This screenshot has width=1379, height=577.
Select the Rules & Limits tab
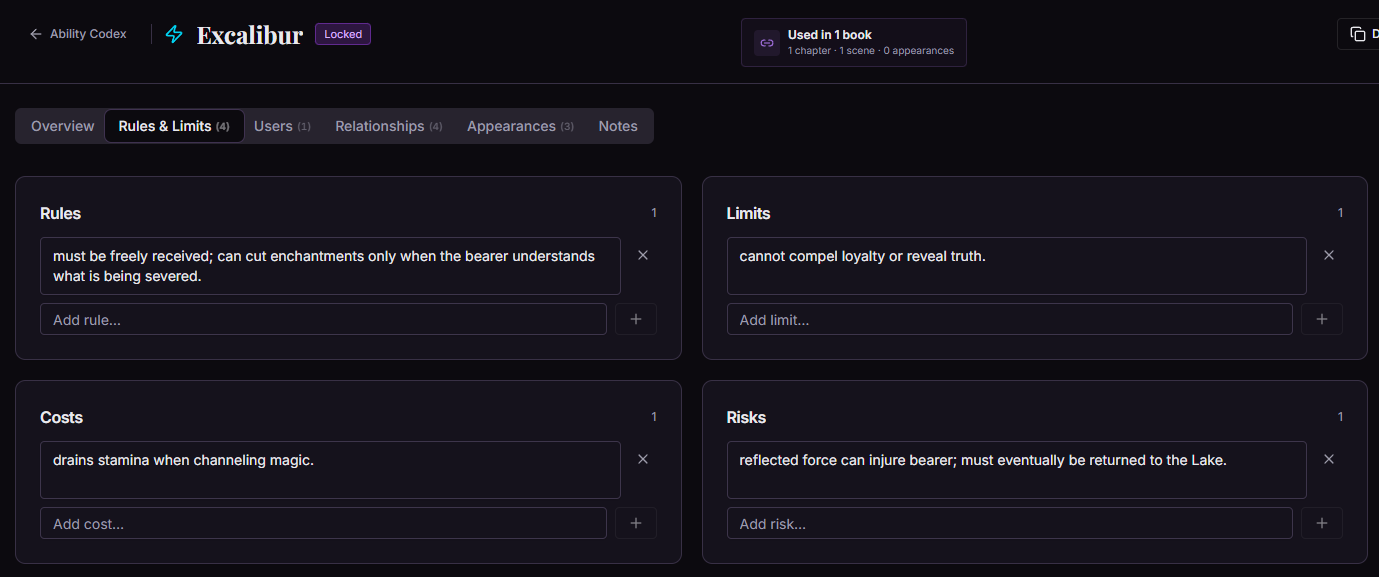(x=174, y=126)
